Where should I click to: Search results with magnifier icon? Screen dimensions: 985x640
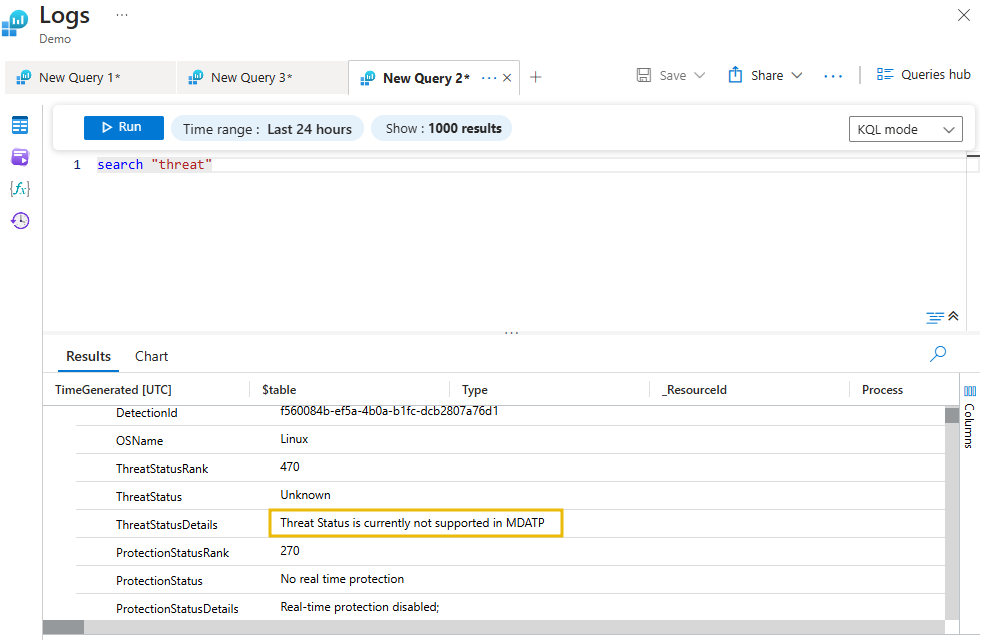point(938,354)
